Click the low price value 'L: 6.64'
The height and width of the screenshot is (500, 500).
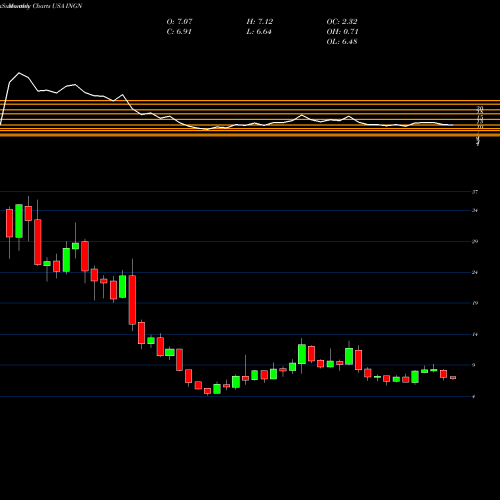[259, 32]
